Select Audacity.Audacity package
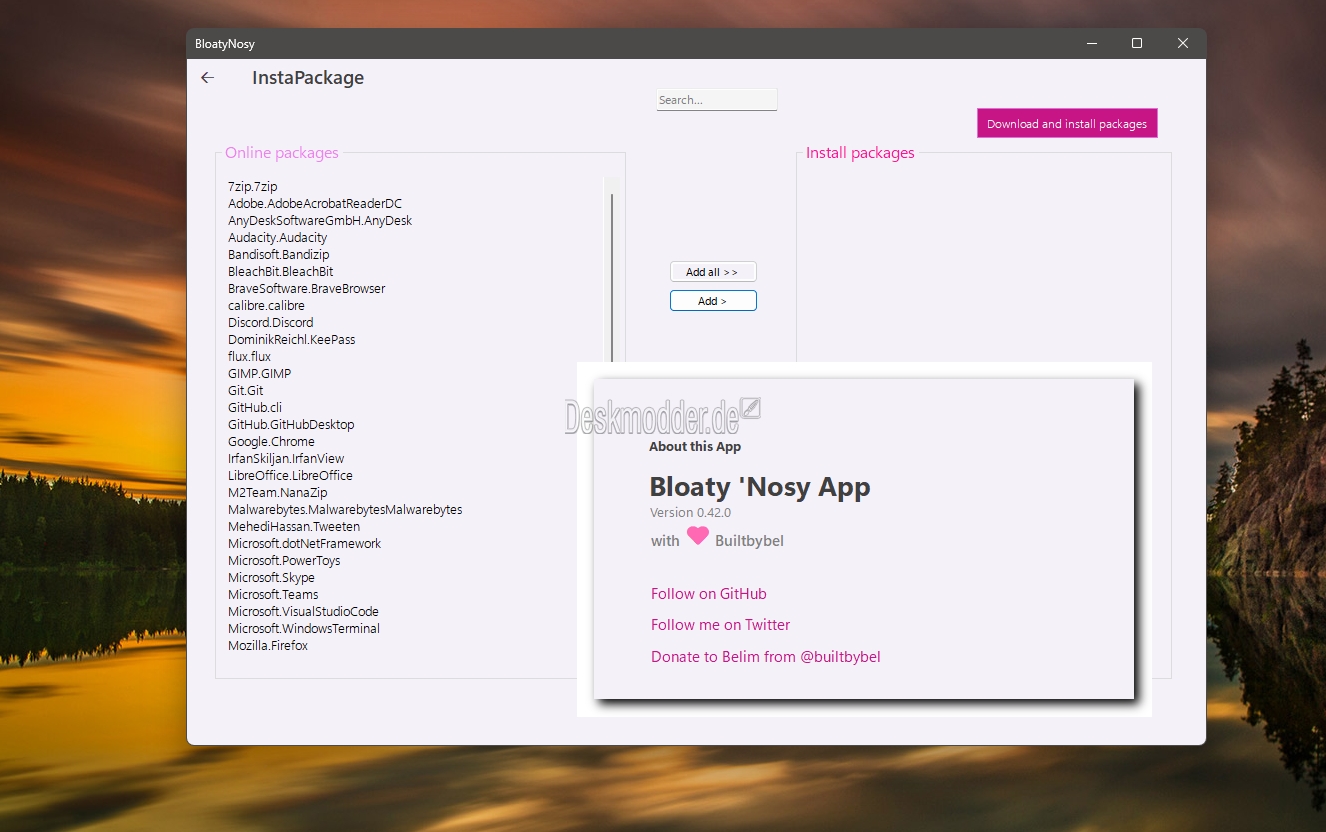 coord(278,238)
